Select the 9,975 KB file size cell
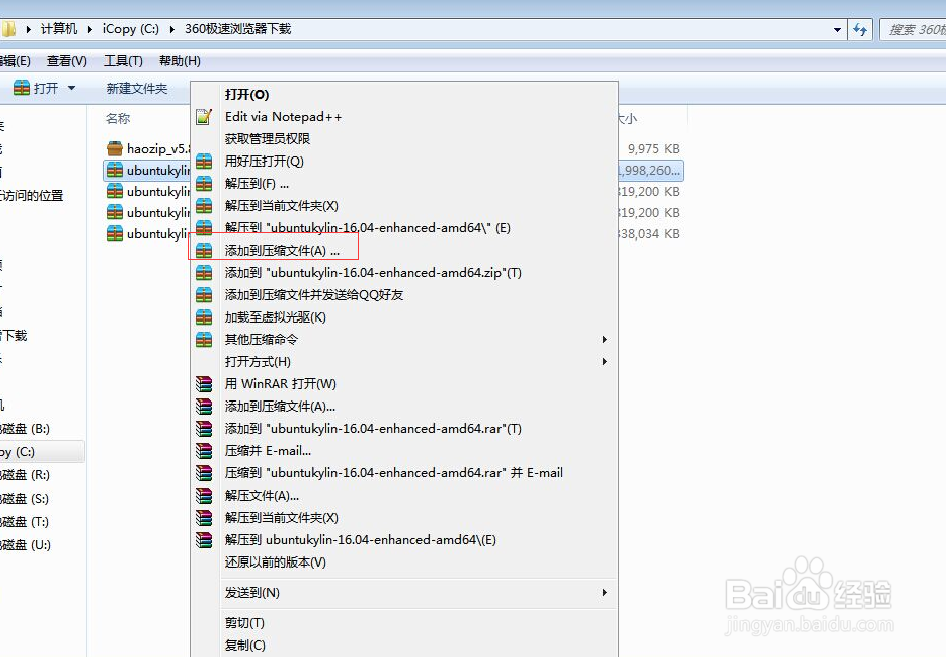Screen dimensions: 946x657 (x=653, y=148)
